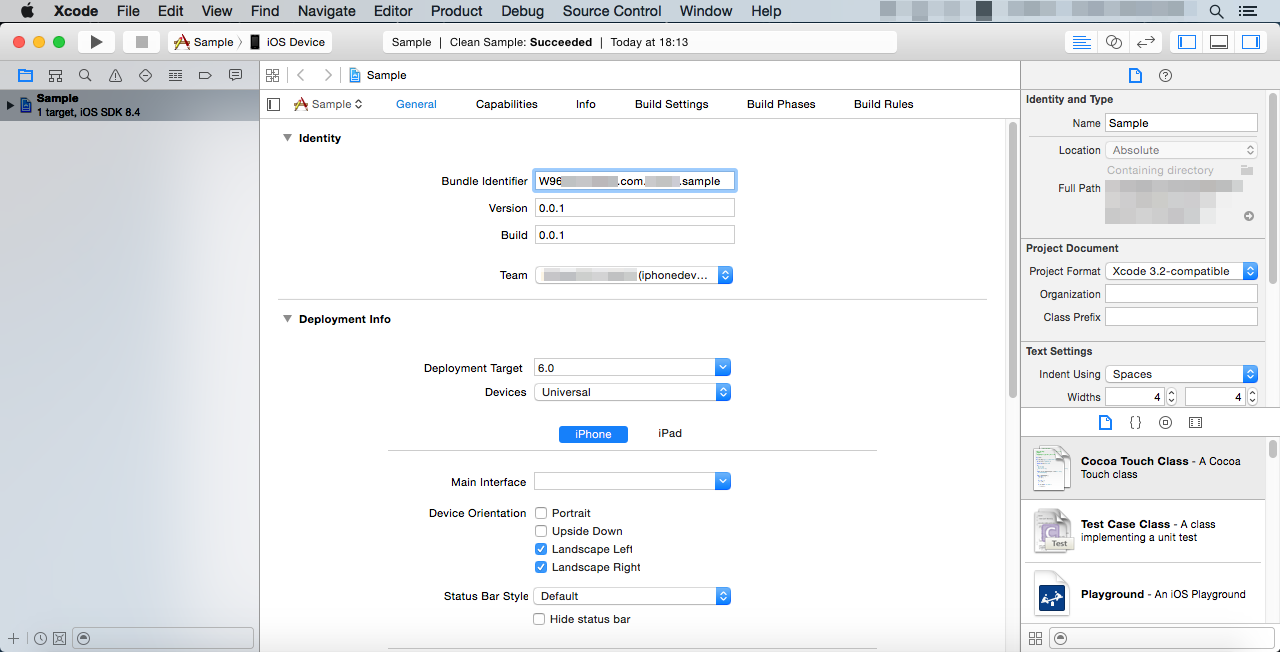This screenshot has width=1280, height=652.
Task: Switch to the Capabilities tab
Action: (507, 104)
